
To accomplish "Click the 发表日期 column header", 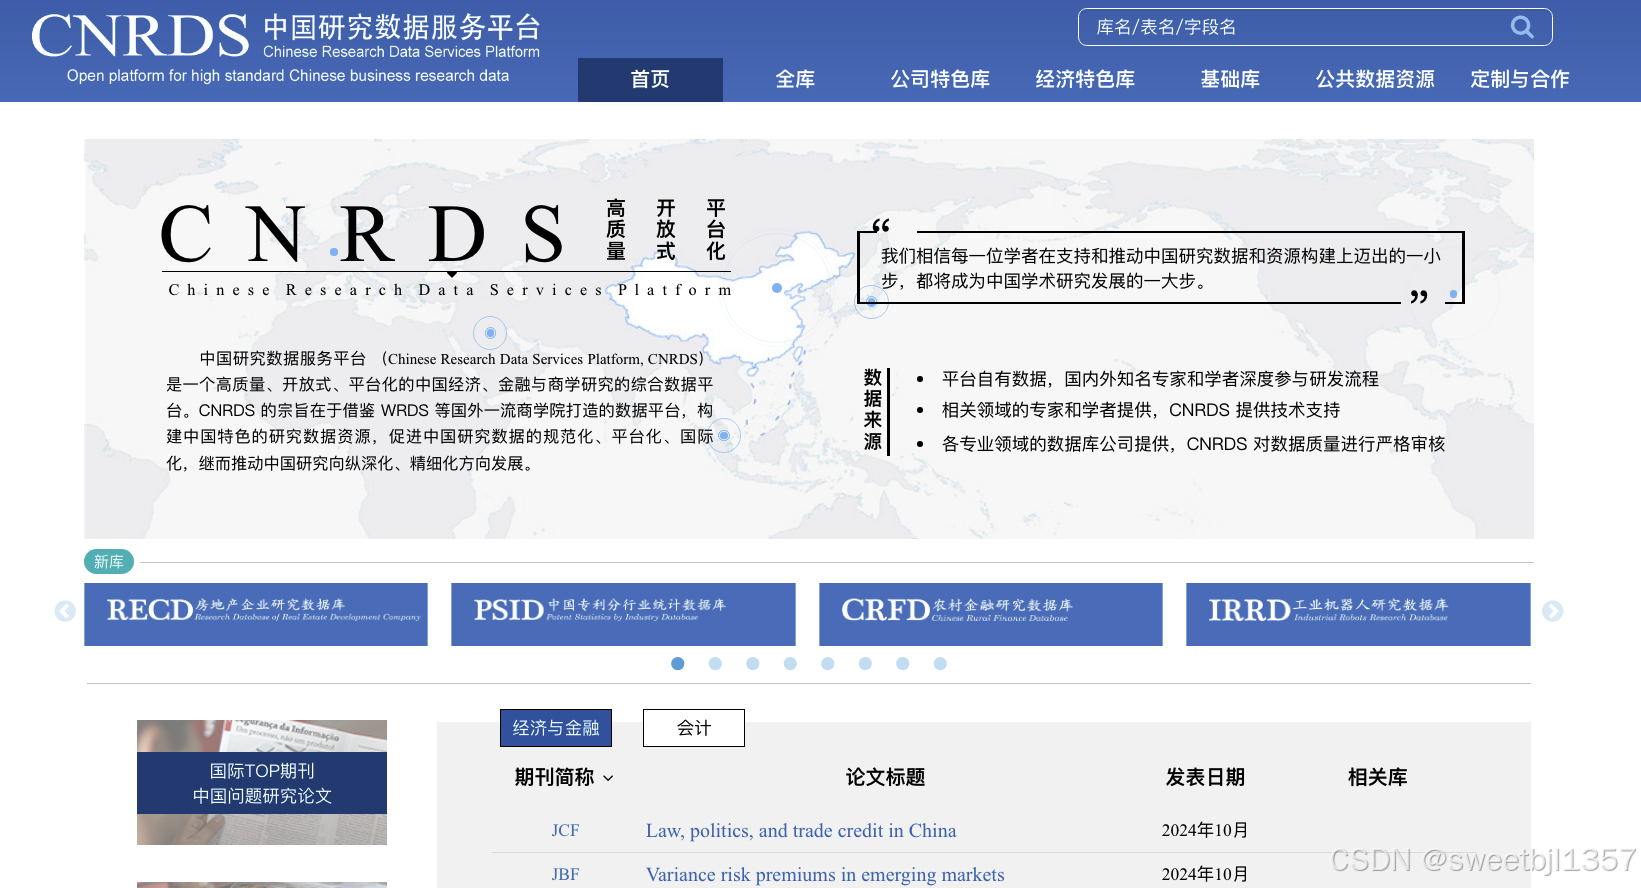I will coord(1205,777).
